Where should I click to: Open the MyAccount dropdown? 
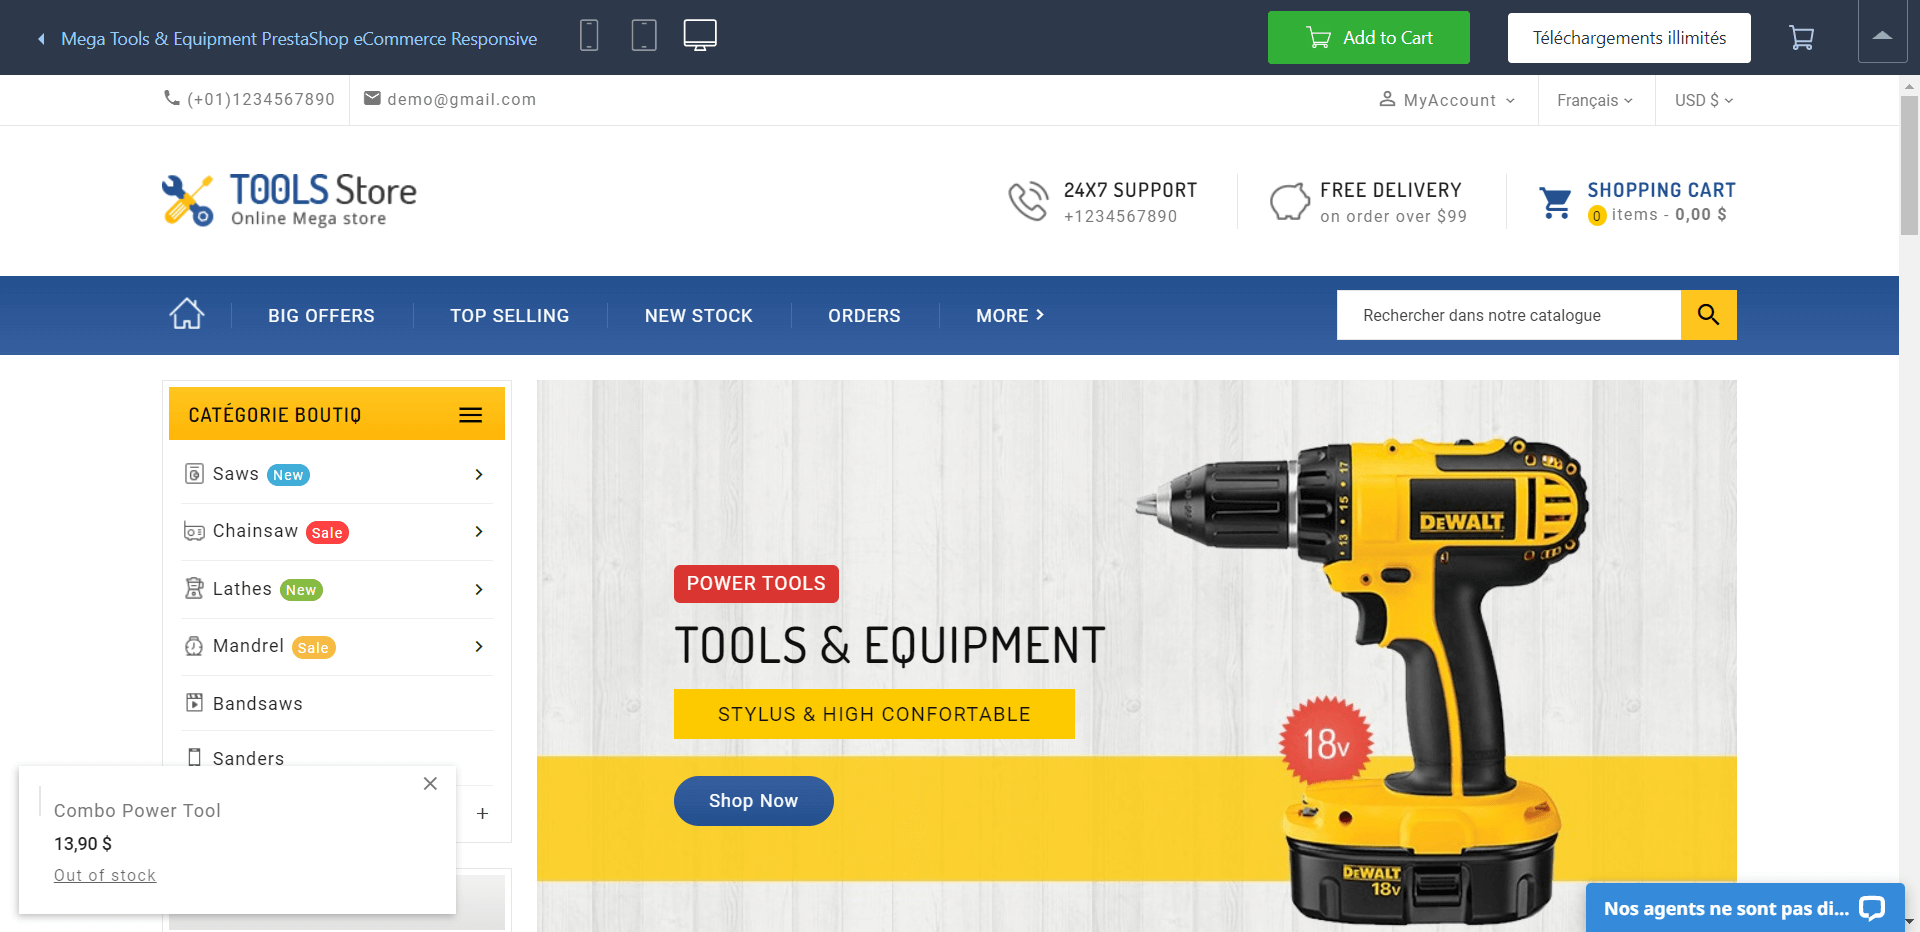(1447, 100)
